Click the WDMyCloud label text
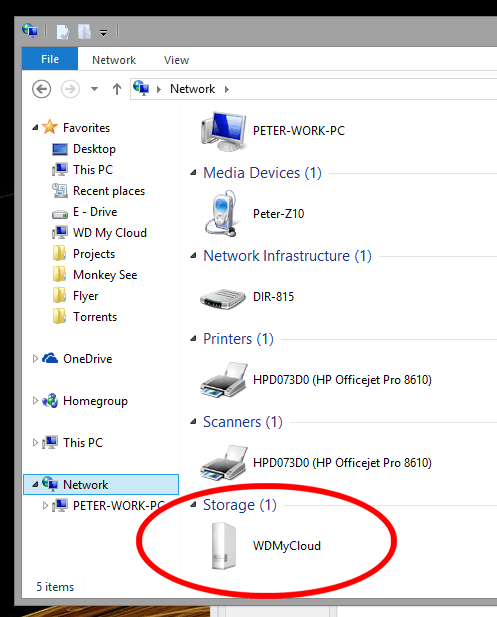This screenshot has height=617, width=497. 287,546
